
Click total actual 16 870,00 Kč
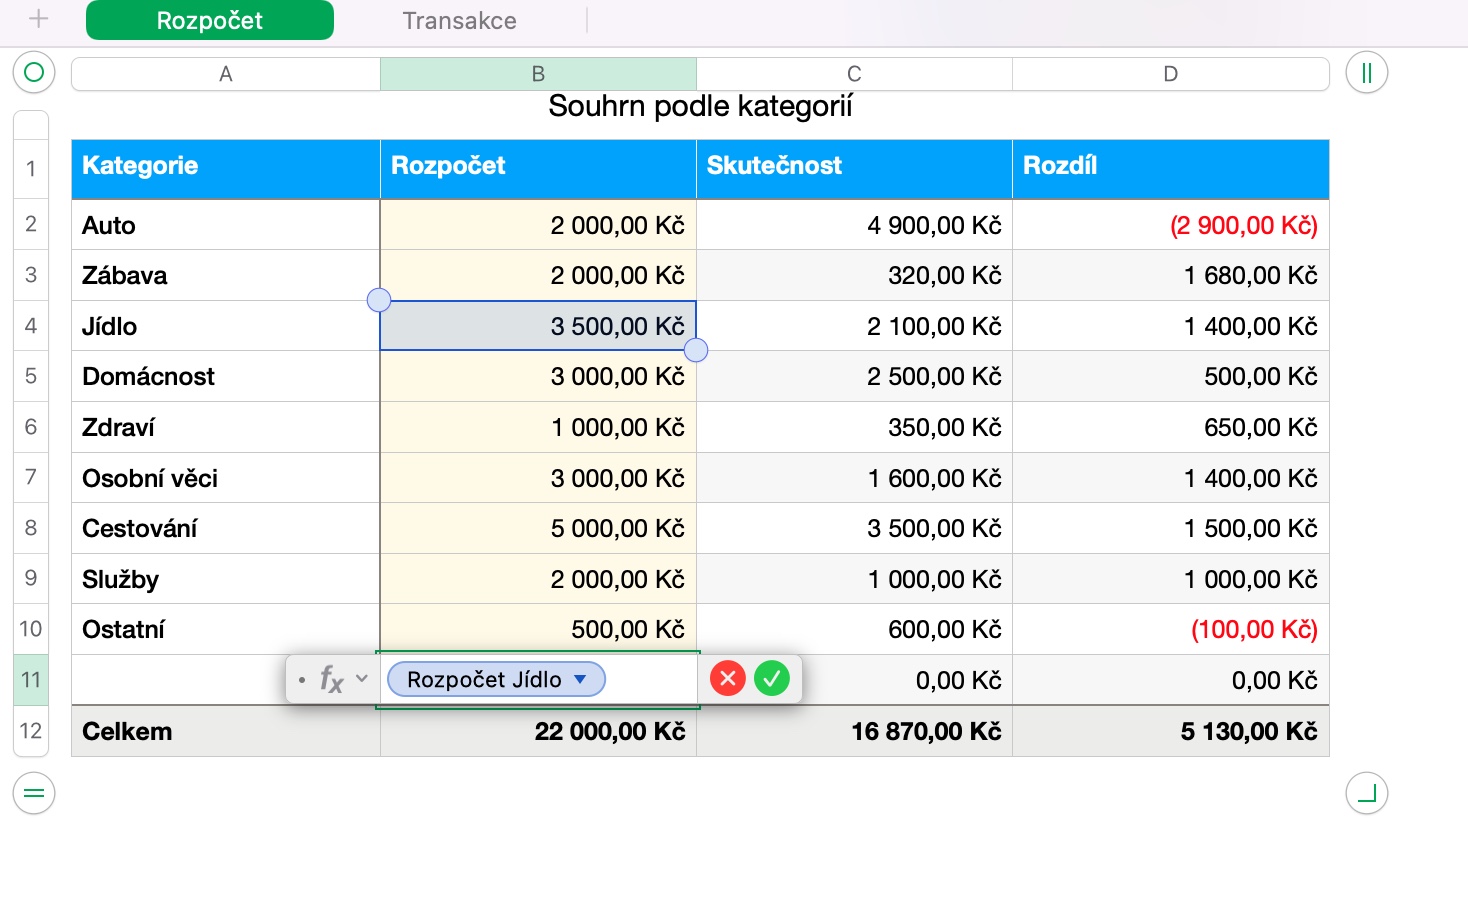click(x=854, y=731)
